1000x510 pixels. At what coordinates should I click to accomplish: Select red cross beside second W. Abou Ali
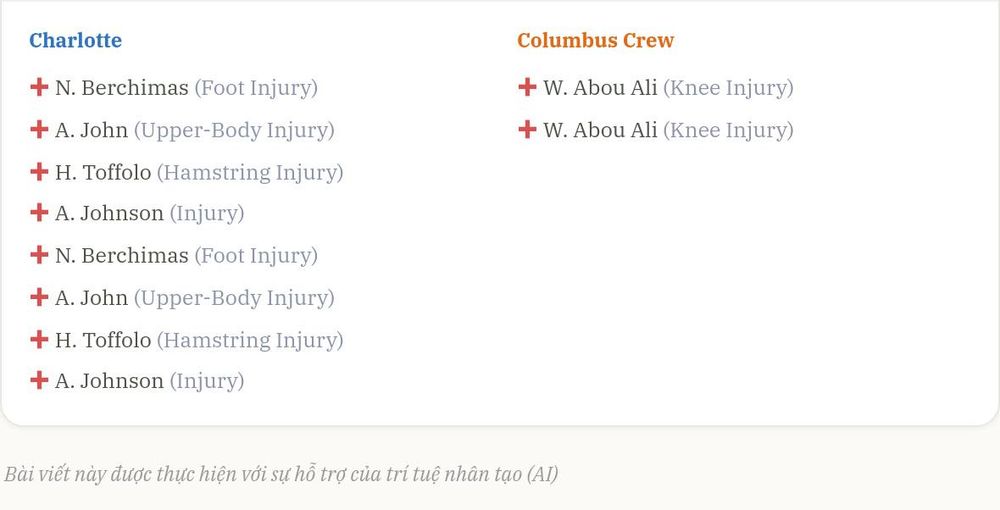[x=527, y=129]
